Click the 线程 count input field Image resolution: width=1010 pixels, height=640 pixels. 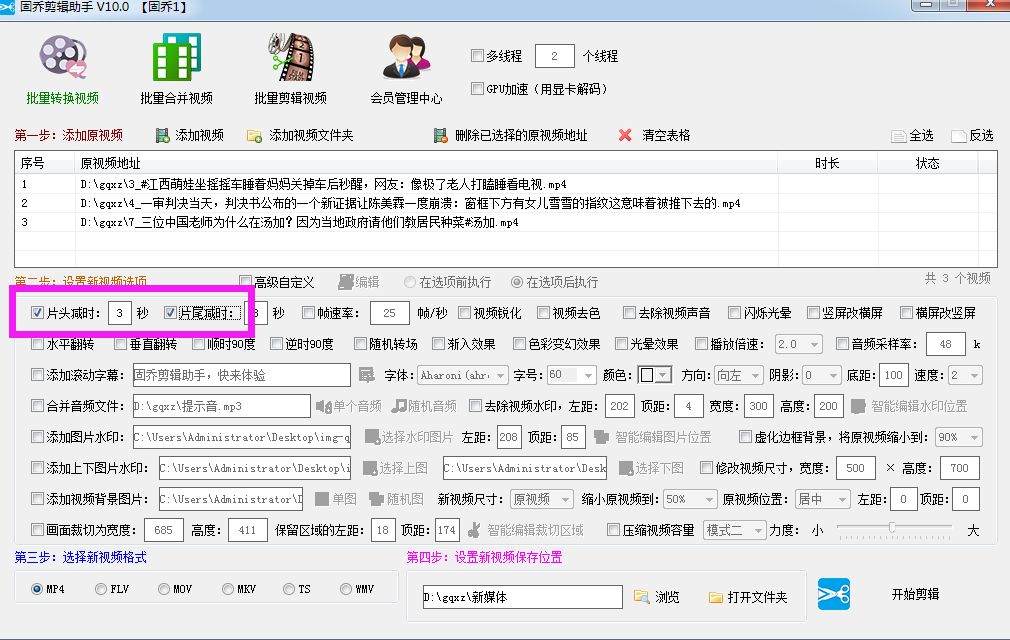click(554, 56)
